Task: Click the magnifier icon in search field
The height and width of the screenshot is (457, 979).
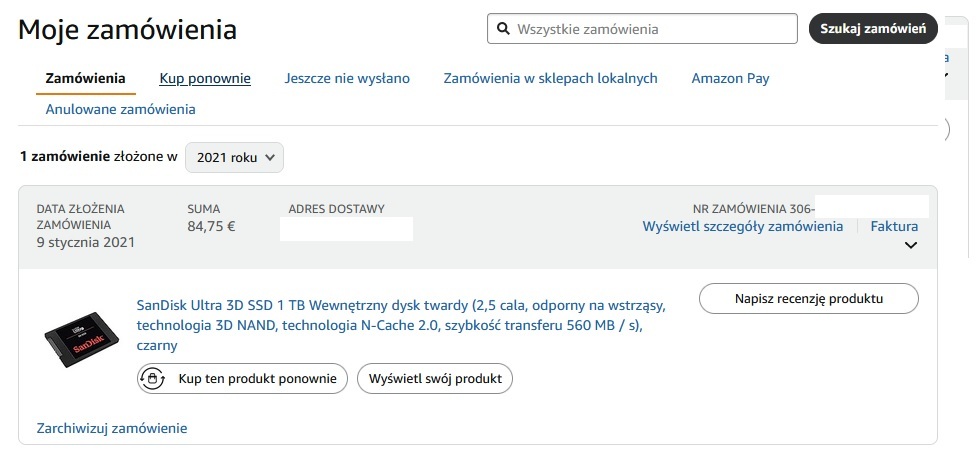Action: (503, 29)
